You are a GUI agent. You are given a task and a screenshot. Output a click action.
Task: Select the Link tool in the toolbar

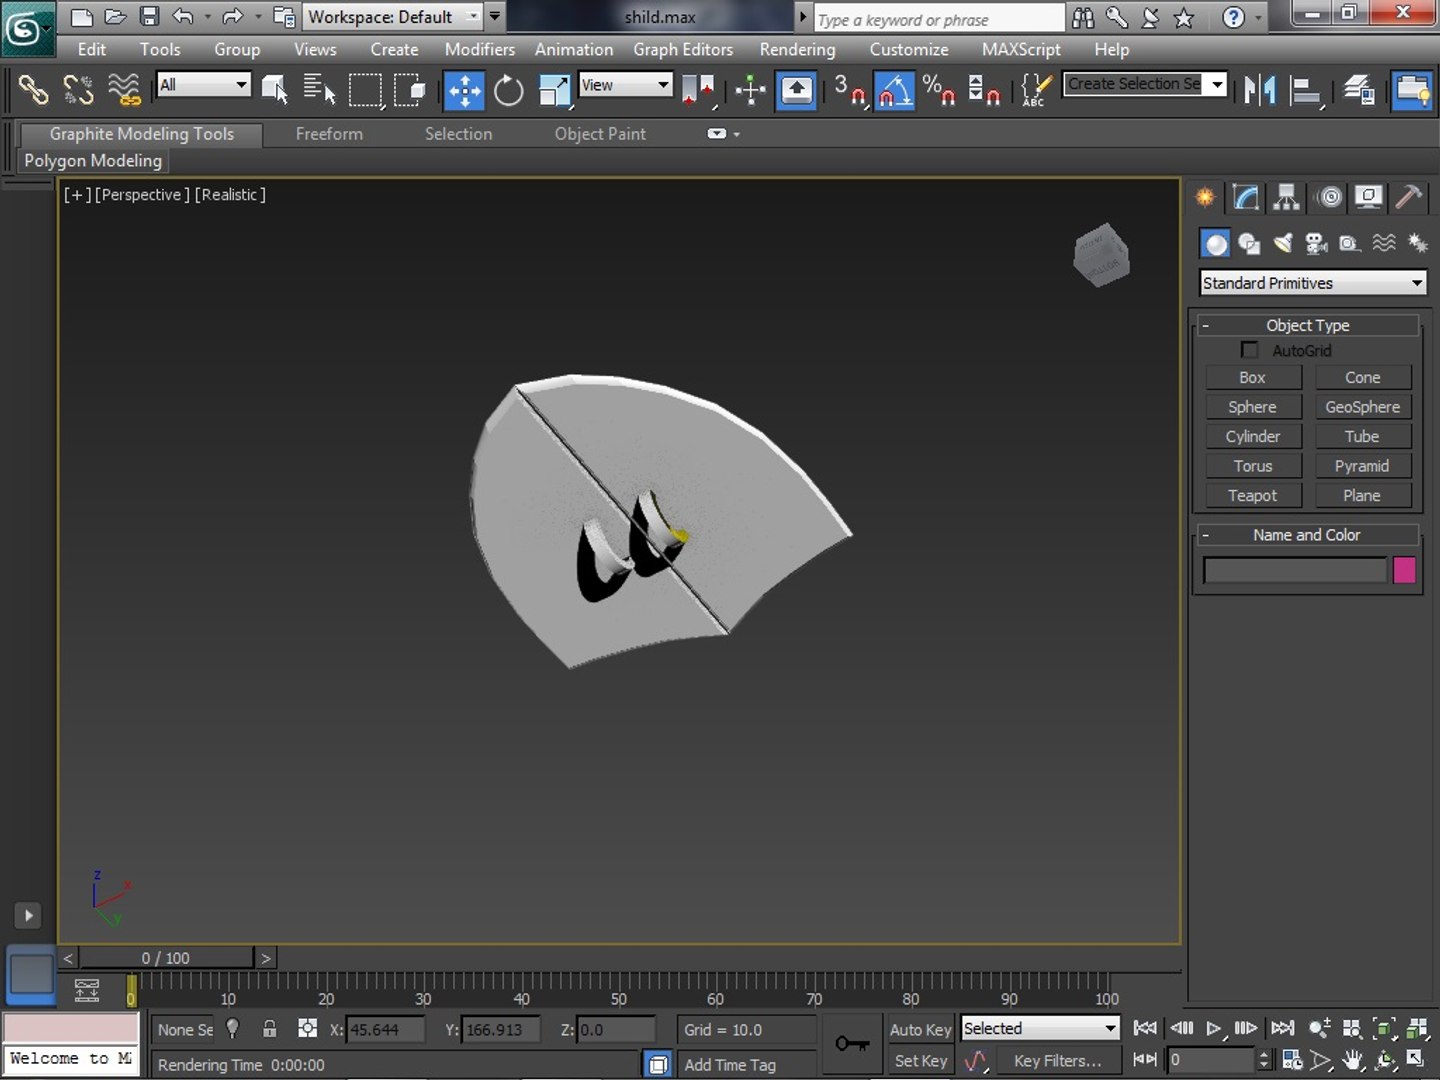[x=33, y=90]
